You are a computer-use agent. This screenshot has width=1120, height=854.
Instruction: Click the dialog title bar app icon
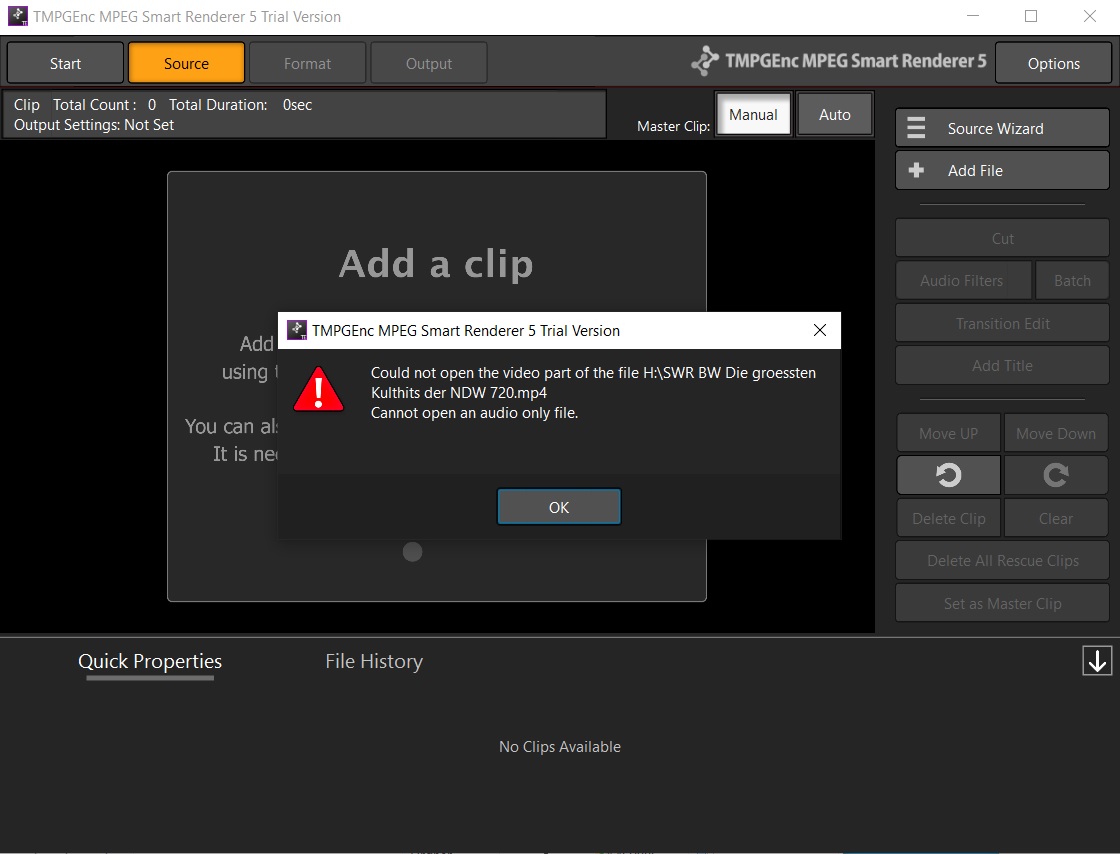tap(296, 330)
